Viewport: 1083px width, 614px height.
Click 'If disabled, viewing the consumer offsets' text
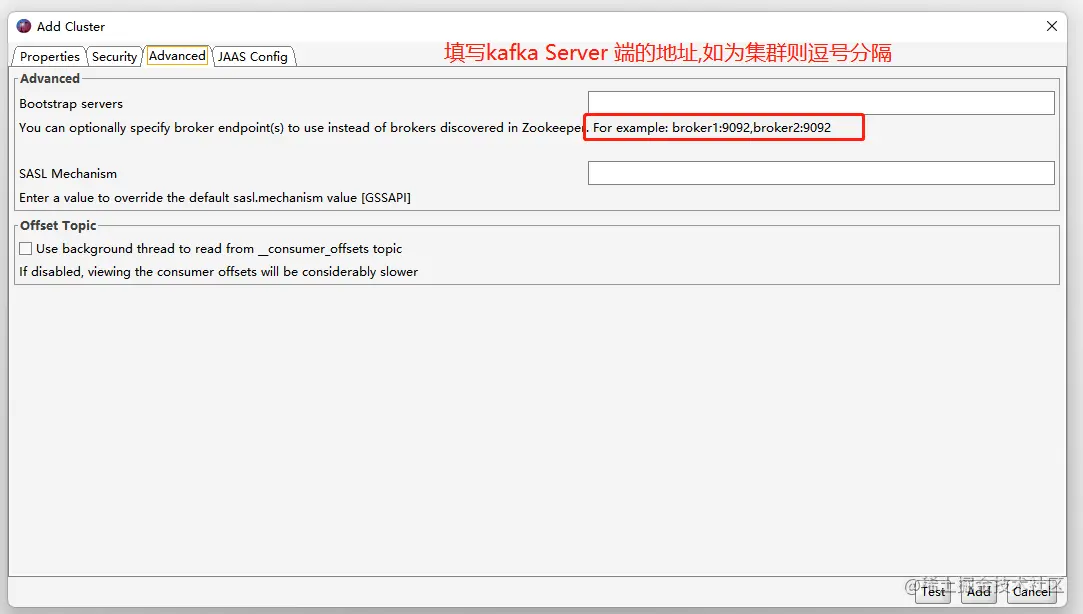tap(218, 271)
